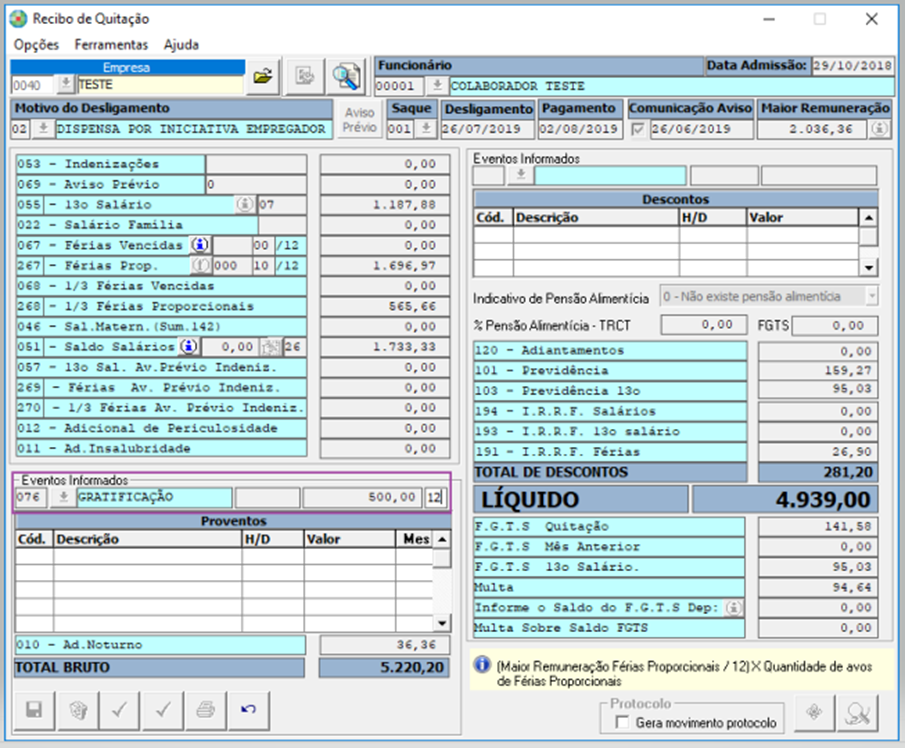The height and width of the screenshot is (748, 905).
Task: Click calculator icon on Saldo Salários row
Action: (270, 347)
